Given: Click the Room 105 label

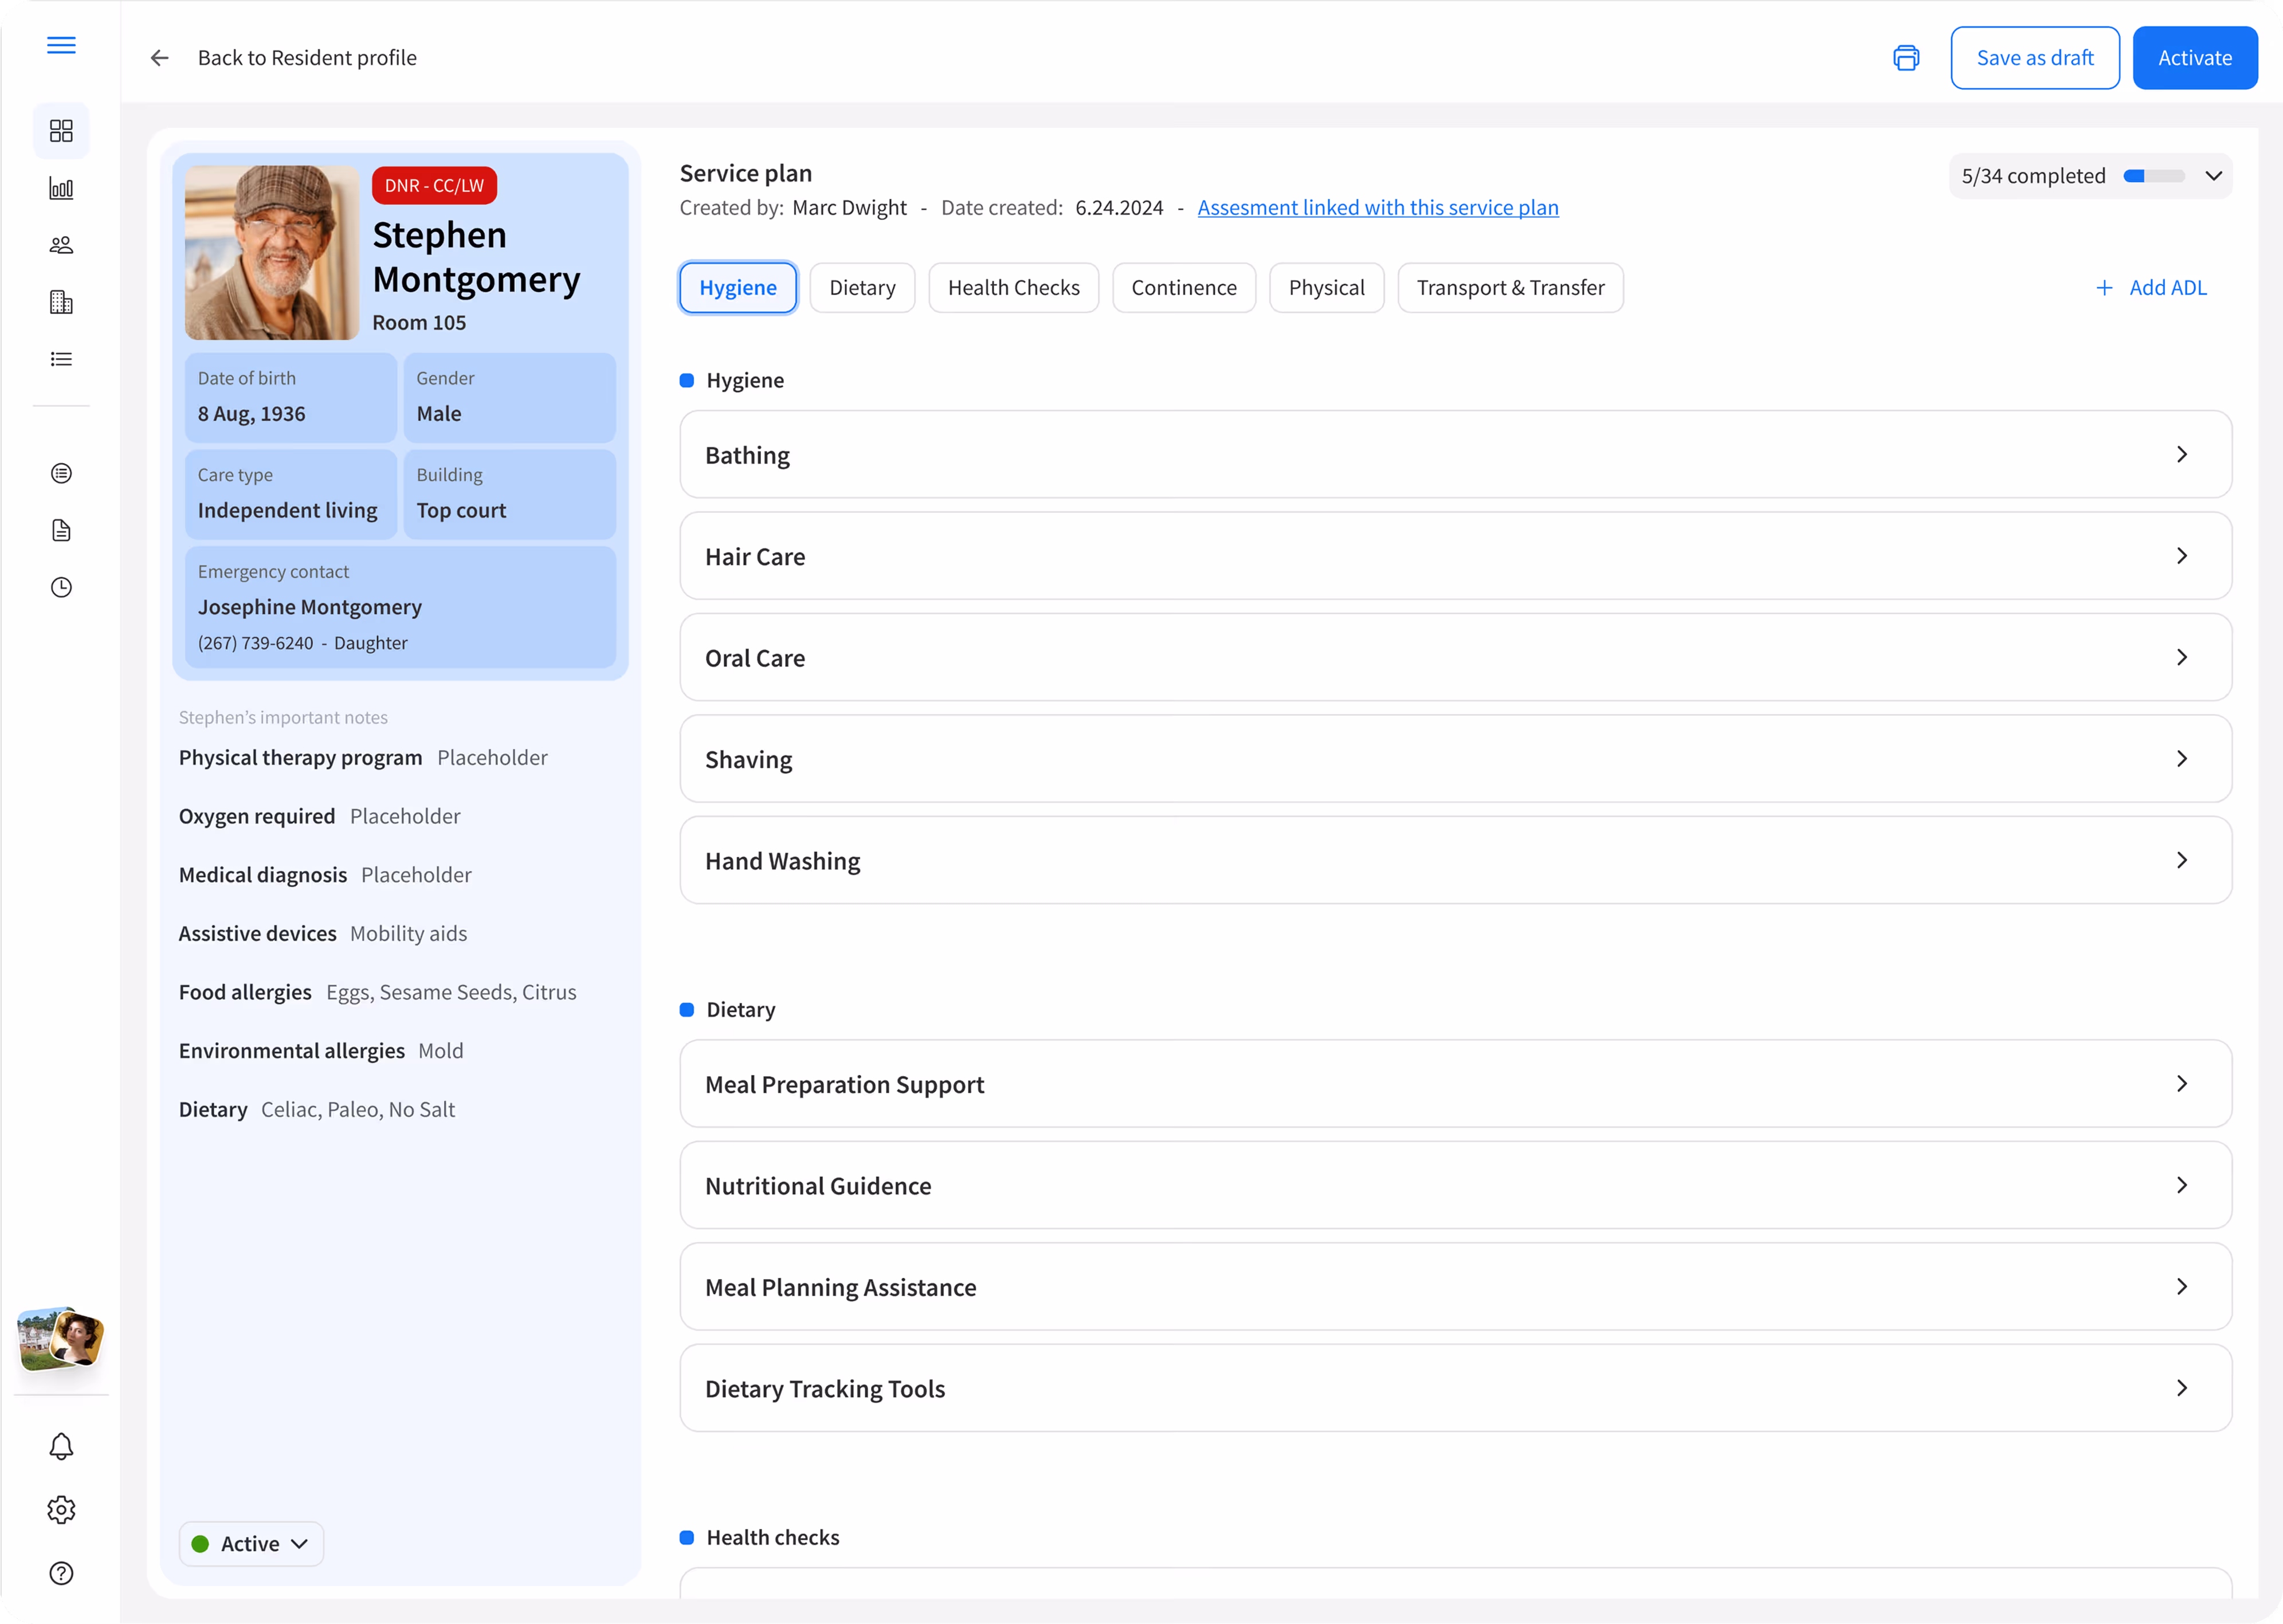Looking at the screenshot, I should point(419,323).
